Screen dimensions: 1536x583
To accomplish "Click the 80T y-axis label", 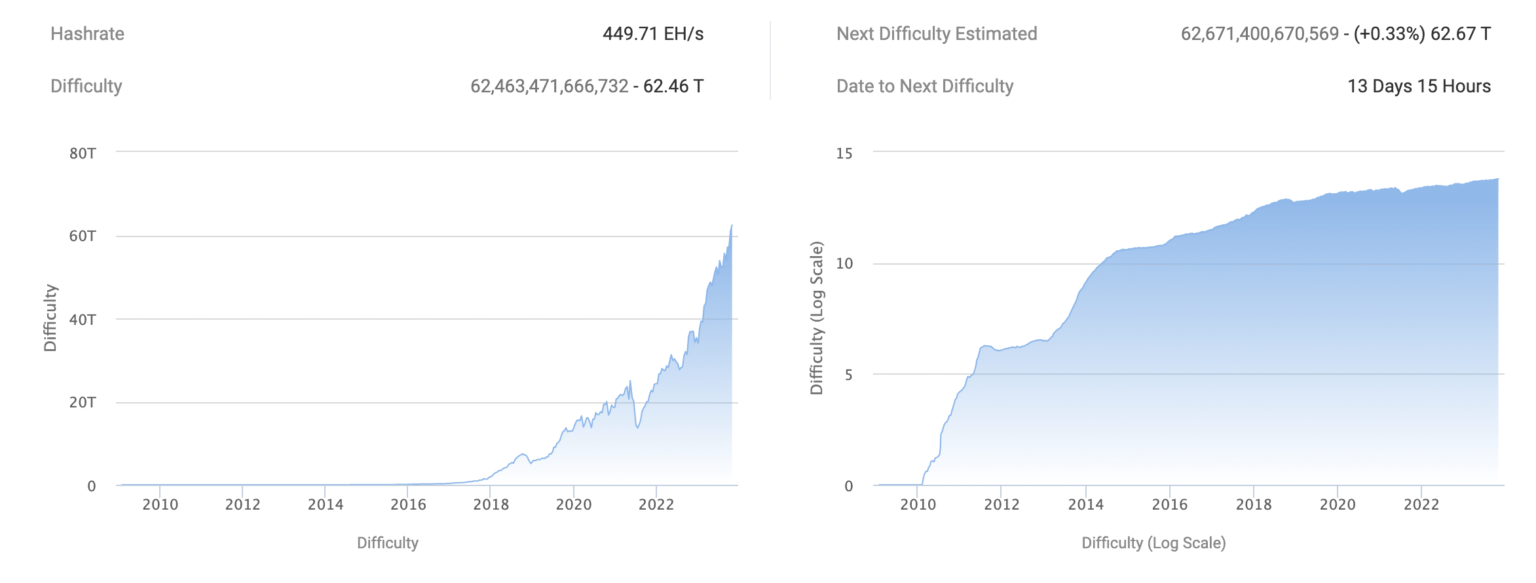I will (83, 152).
